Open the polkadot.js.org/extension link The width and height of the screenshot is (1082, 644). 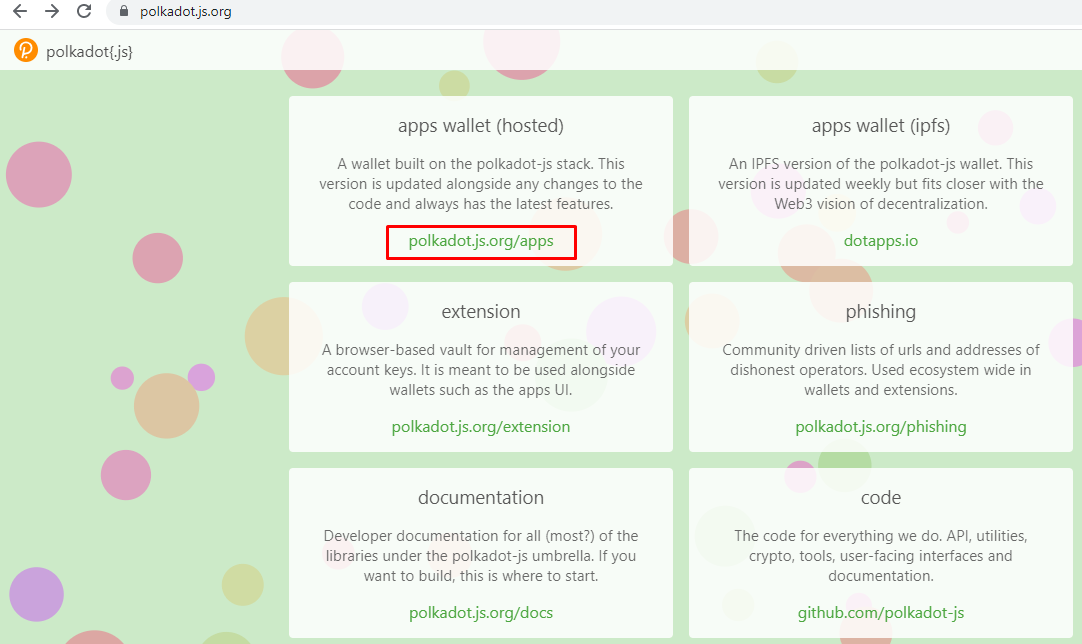pyautogui.click(x=481, y=427)
